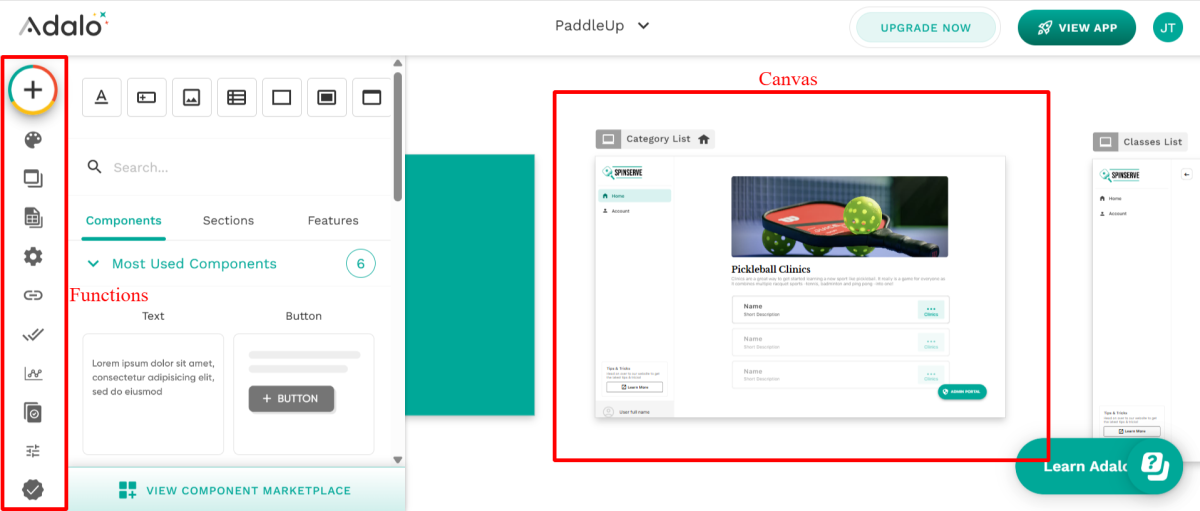Select the Text component shortcut icon
Screen dimensions: 1200x511
(x=101, y=97)
